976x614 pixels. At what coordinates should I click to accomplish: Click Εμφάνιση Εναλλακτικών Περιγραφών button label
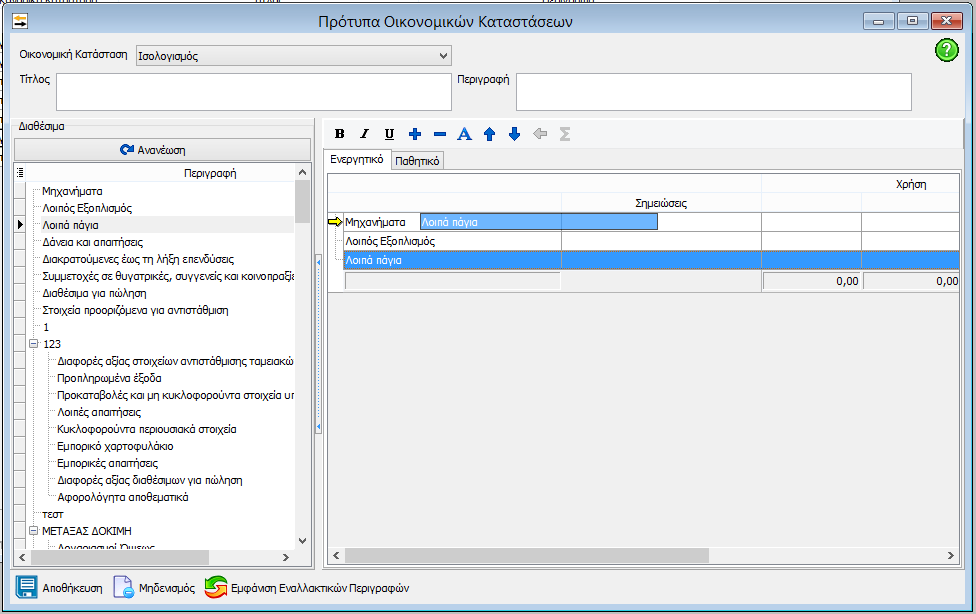click(x=320, y=588)
